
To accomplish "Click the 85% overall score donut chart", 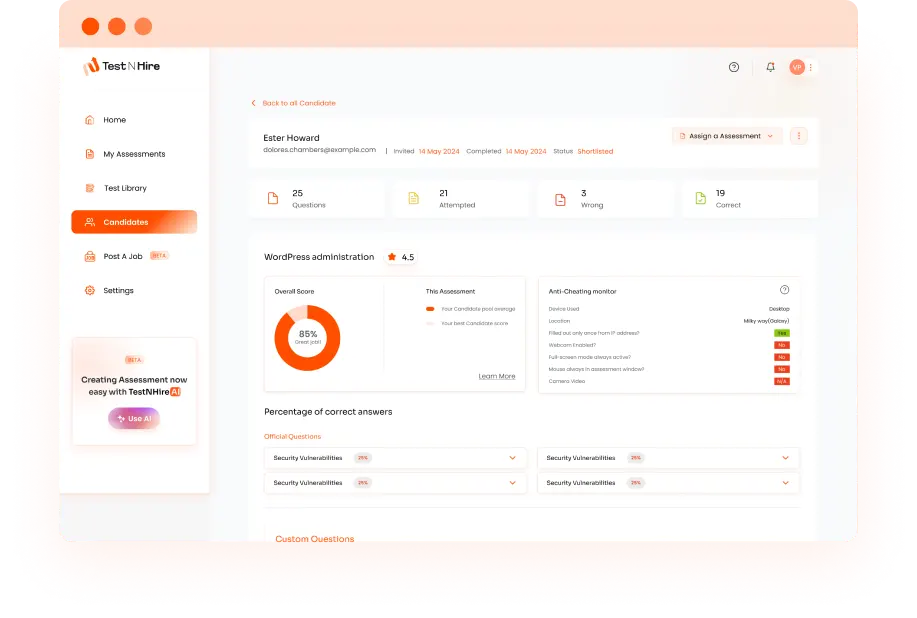I will coord(307,338).
